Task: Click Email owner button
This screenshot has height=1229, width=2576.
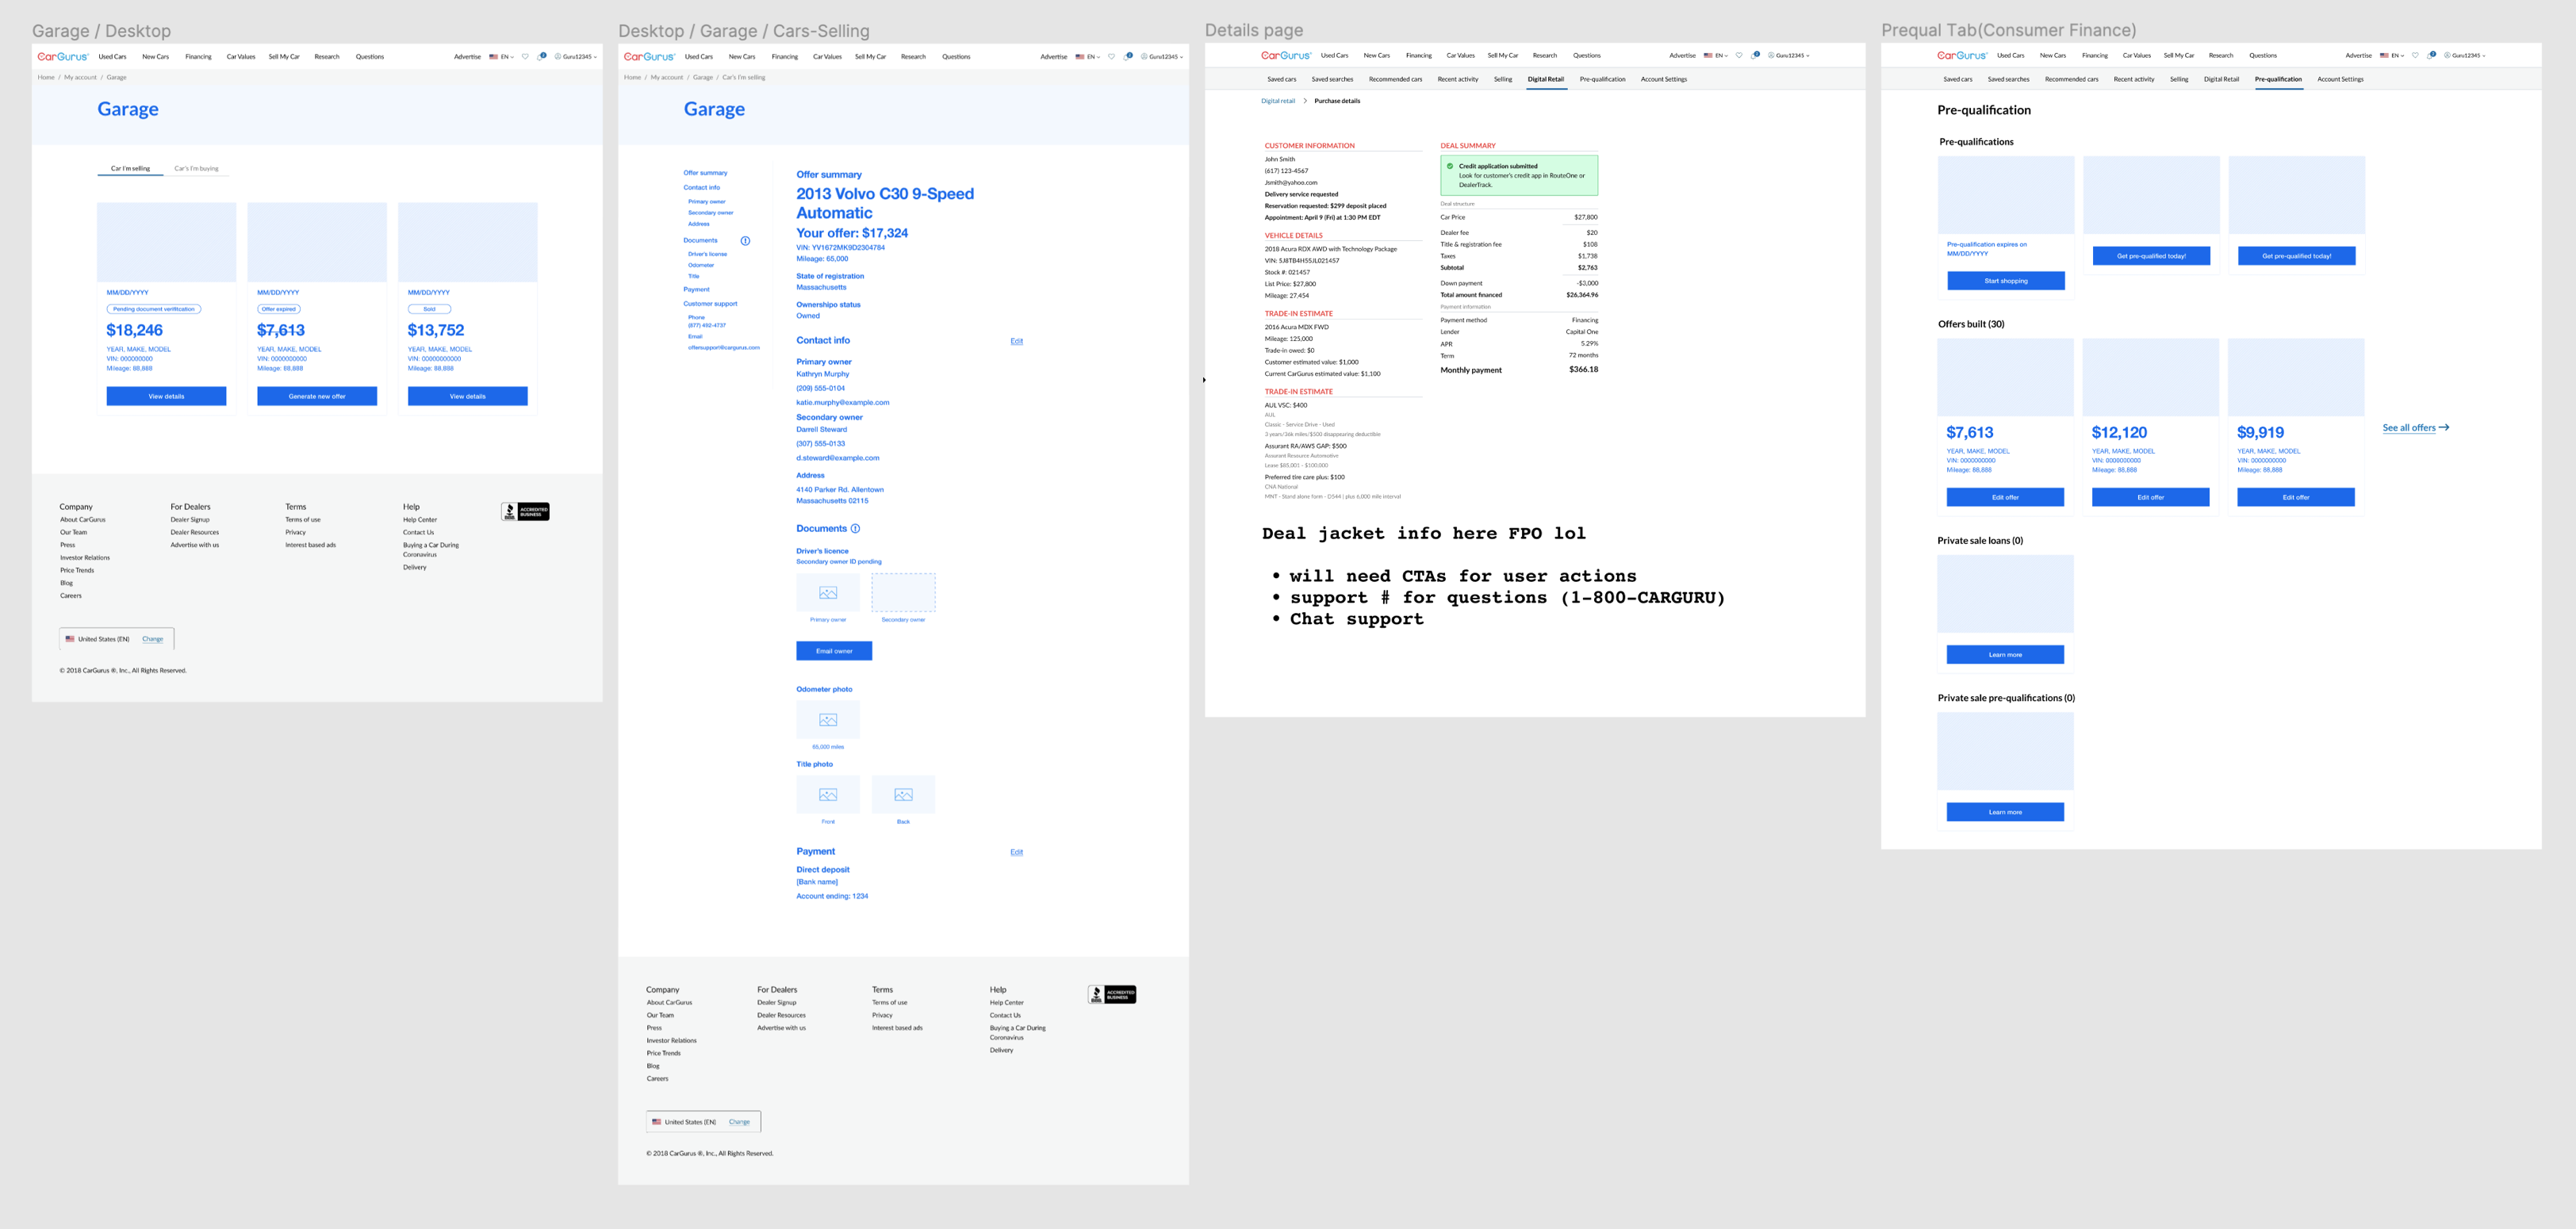Action: pos(834,651)
